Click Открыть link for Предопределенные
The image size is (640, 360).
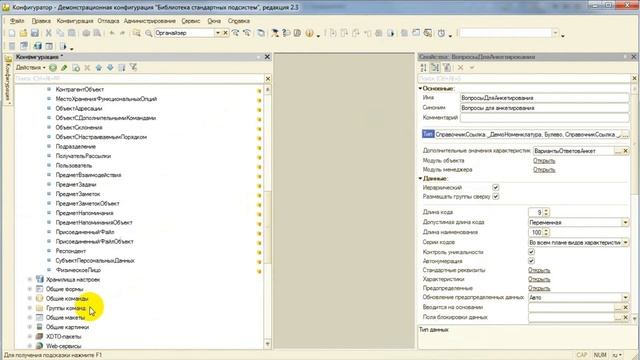[539, 288]
